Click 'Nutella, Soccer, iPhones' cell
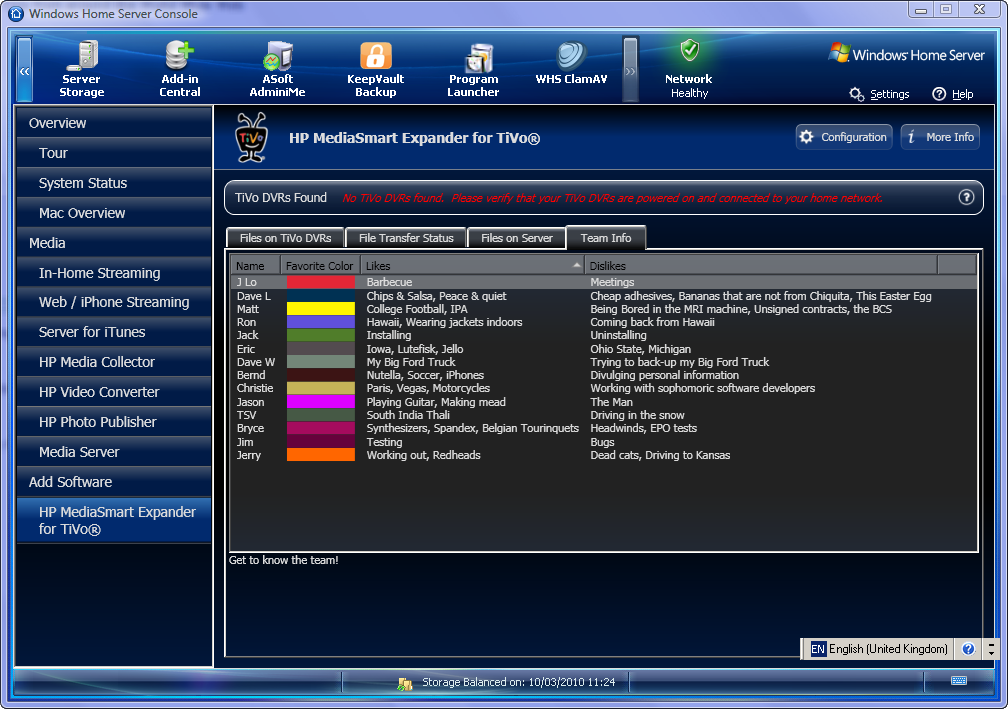This screenshot has height=709, width=1008. point(425,375)
